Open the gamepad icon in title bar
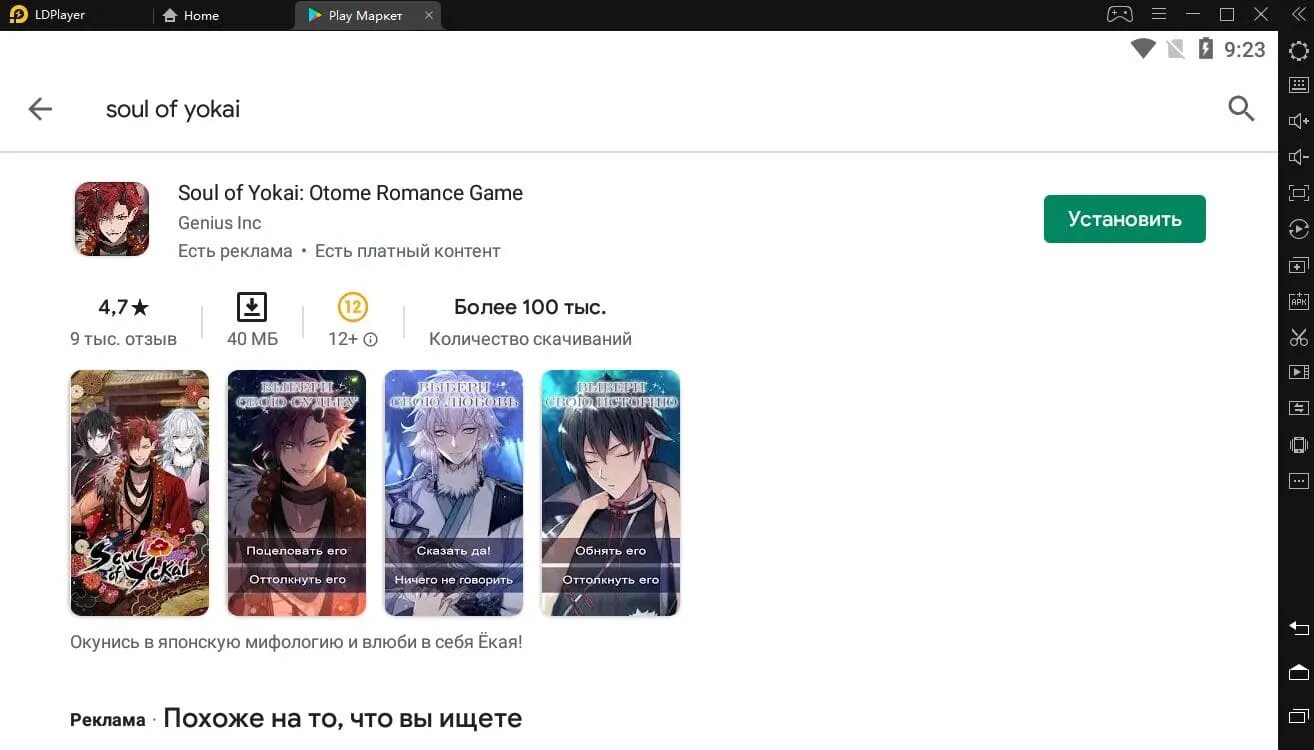The width and height of the screenshot is (1314, 750). [1119, 15]
